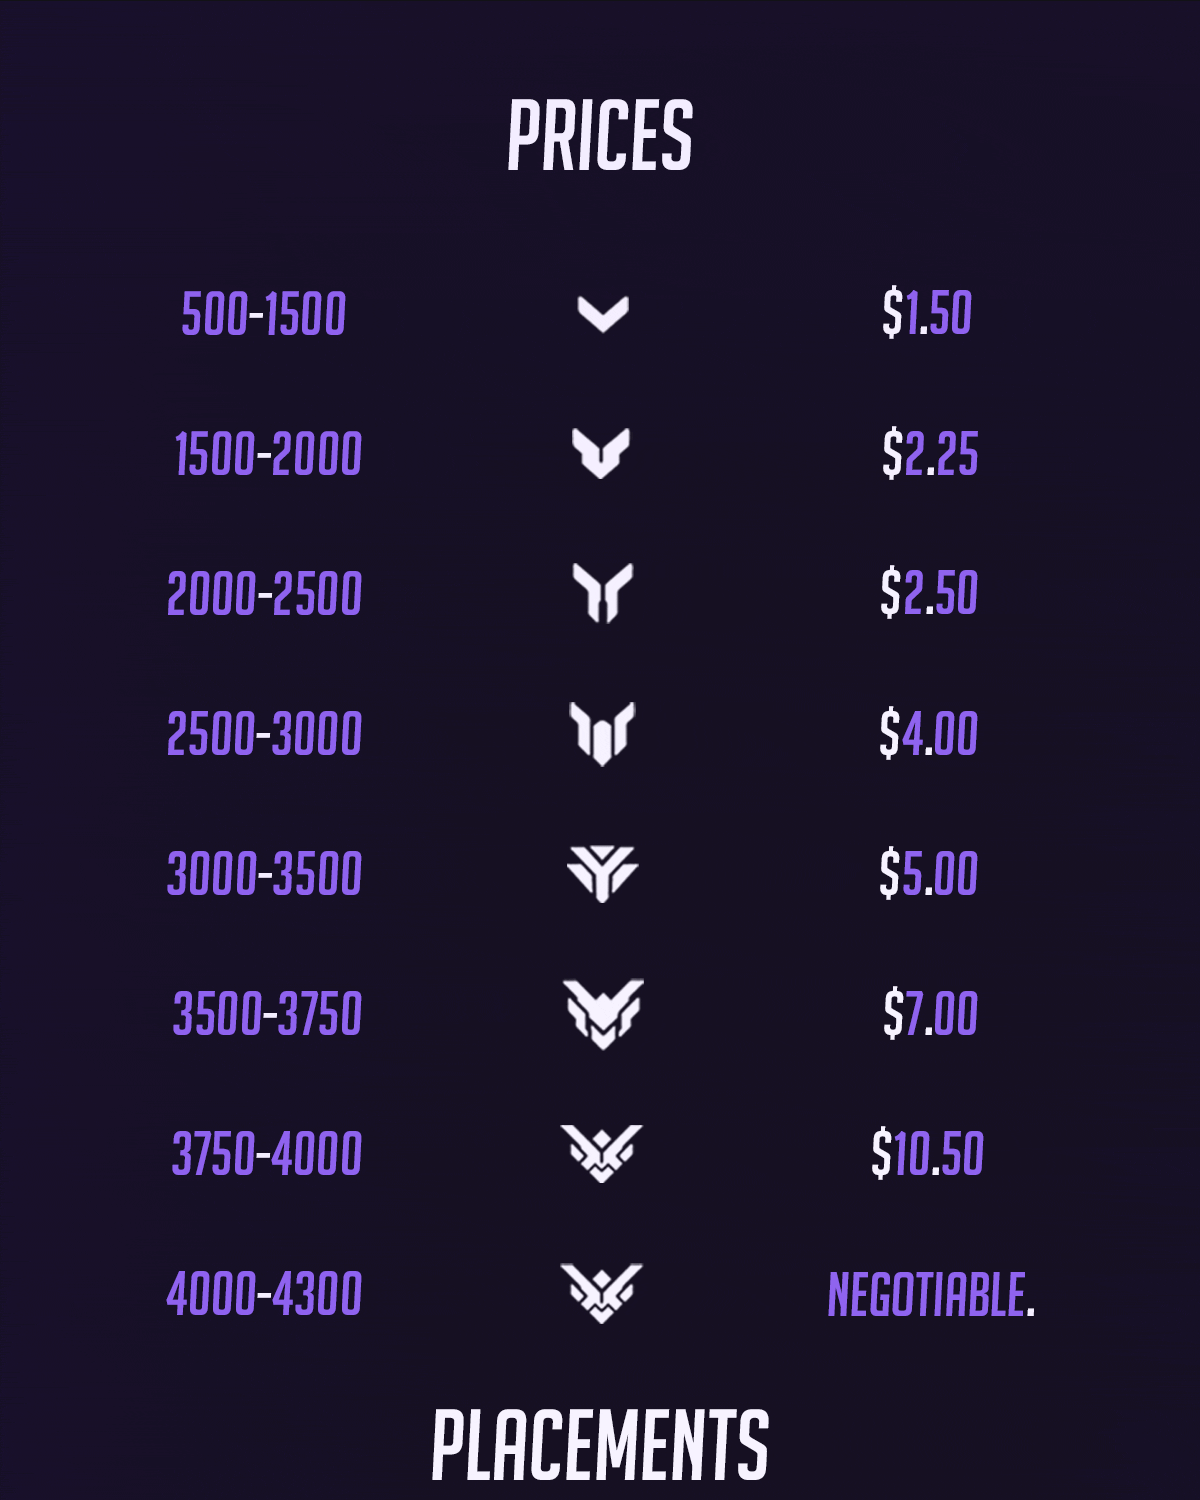Click the $10.50 price label
The height and width of the screenshot is (1500, 1200).
tap(928, 1154)
